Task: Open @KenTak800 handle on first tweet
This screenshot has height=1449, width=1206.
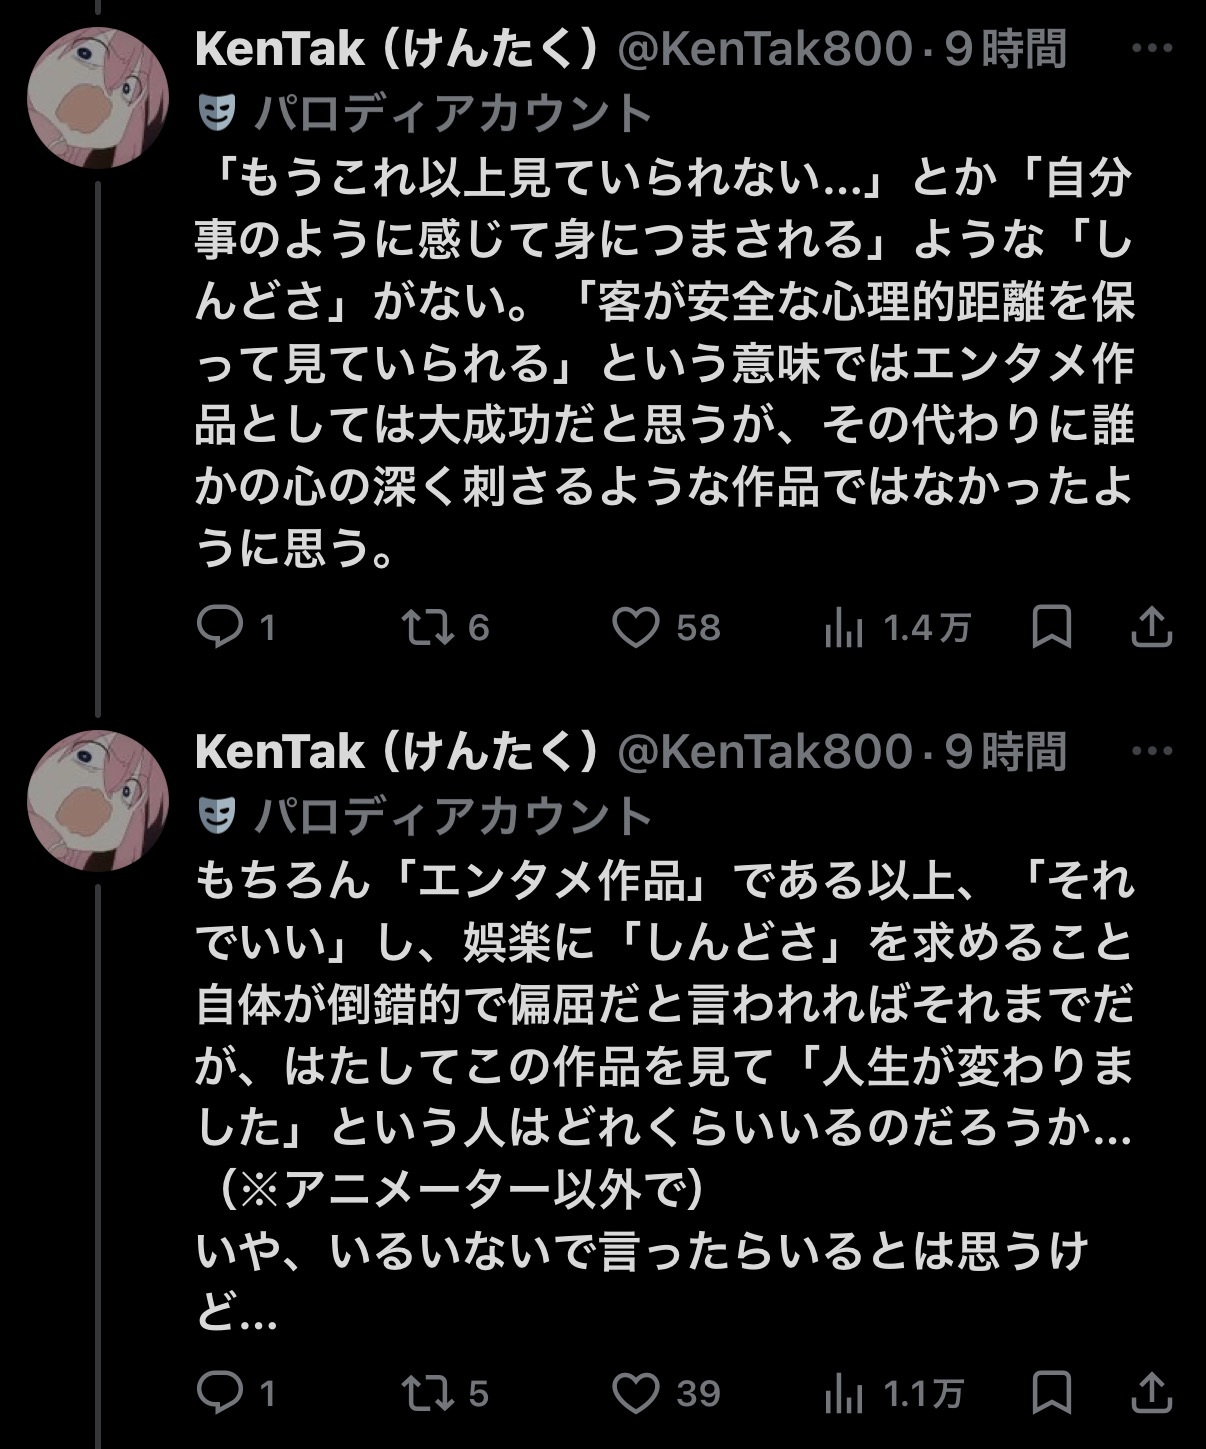Action: click(x=765, y=48)
